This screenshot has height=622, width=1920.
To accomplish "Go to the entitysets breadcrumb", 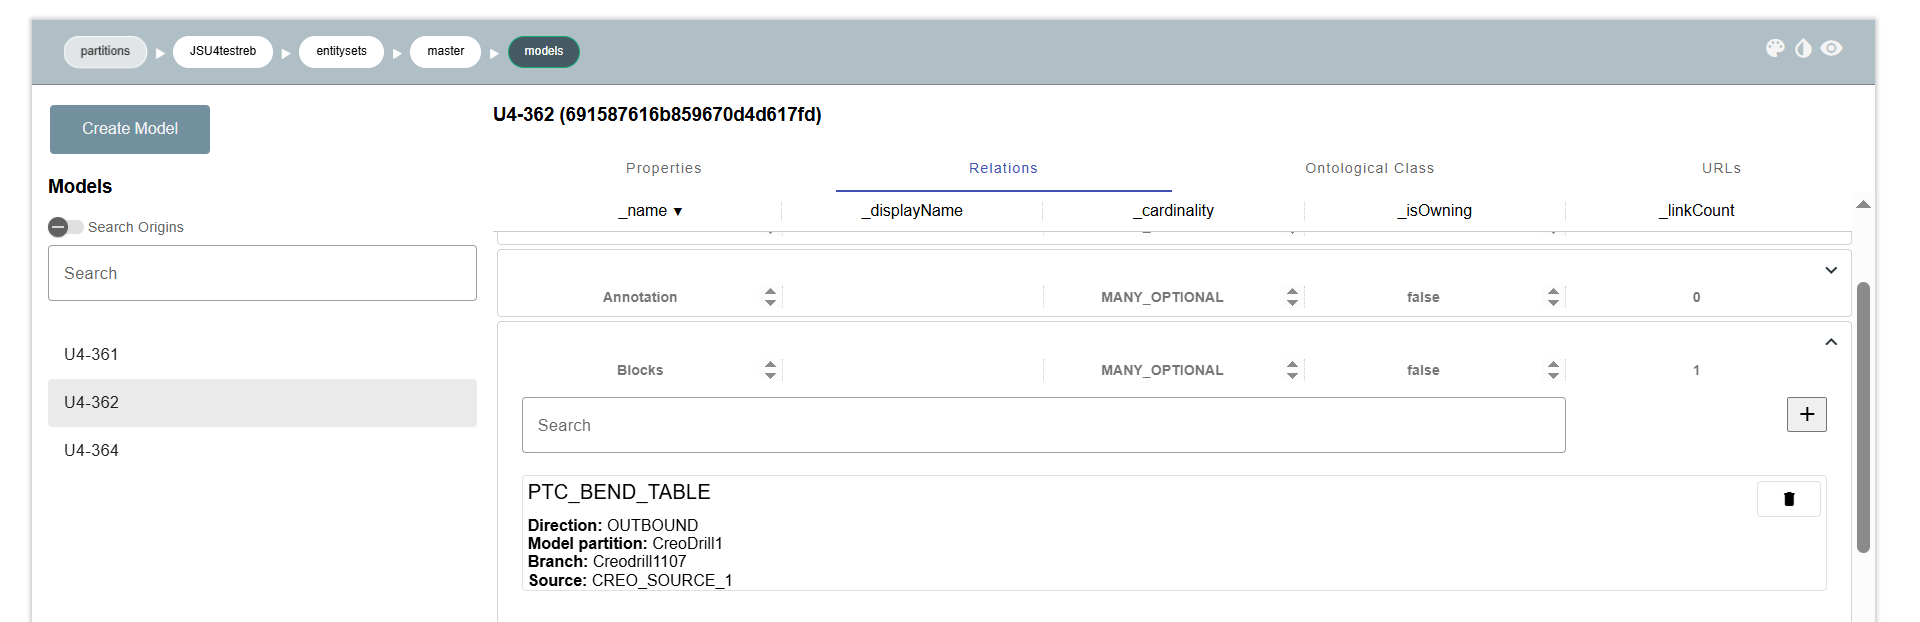I will click(x=341, y=51).
